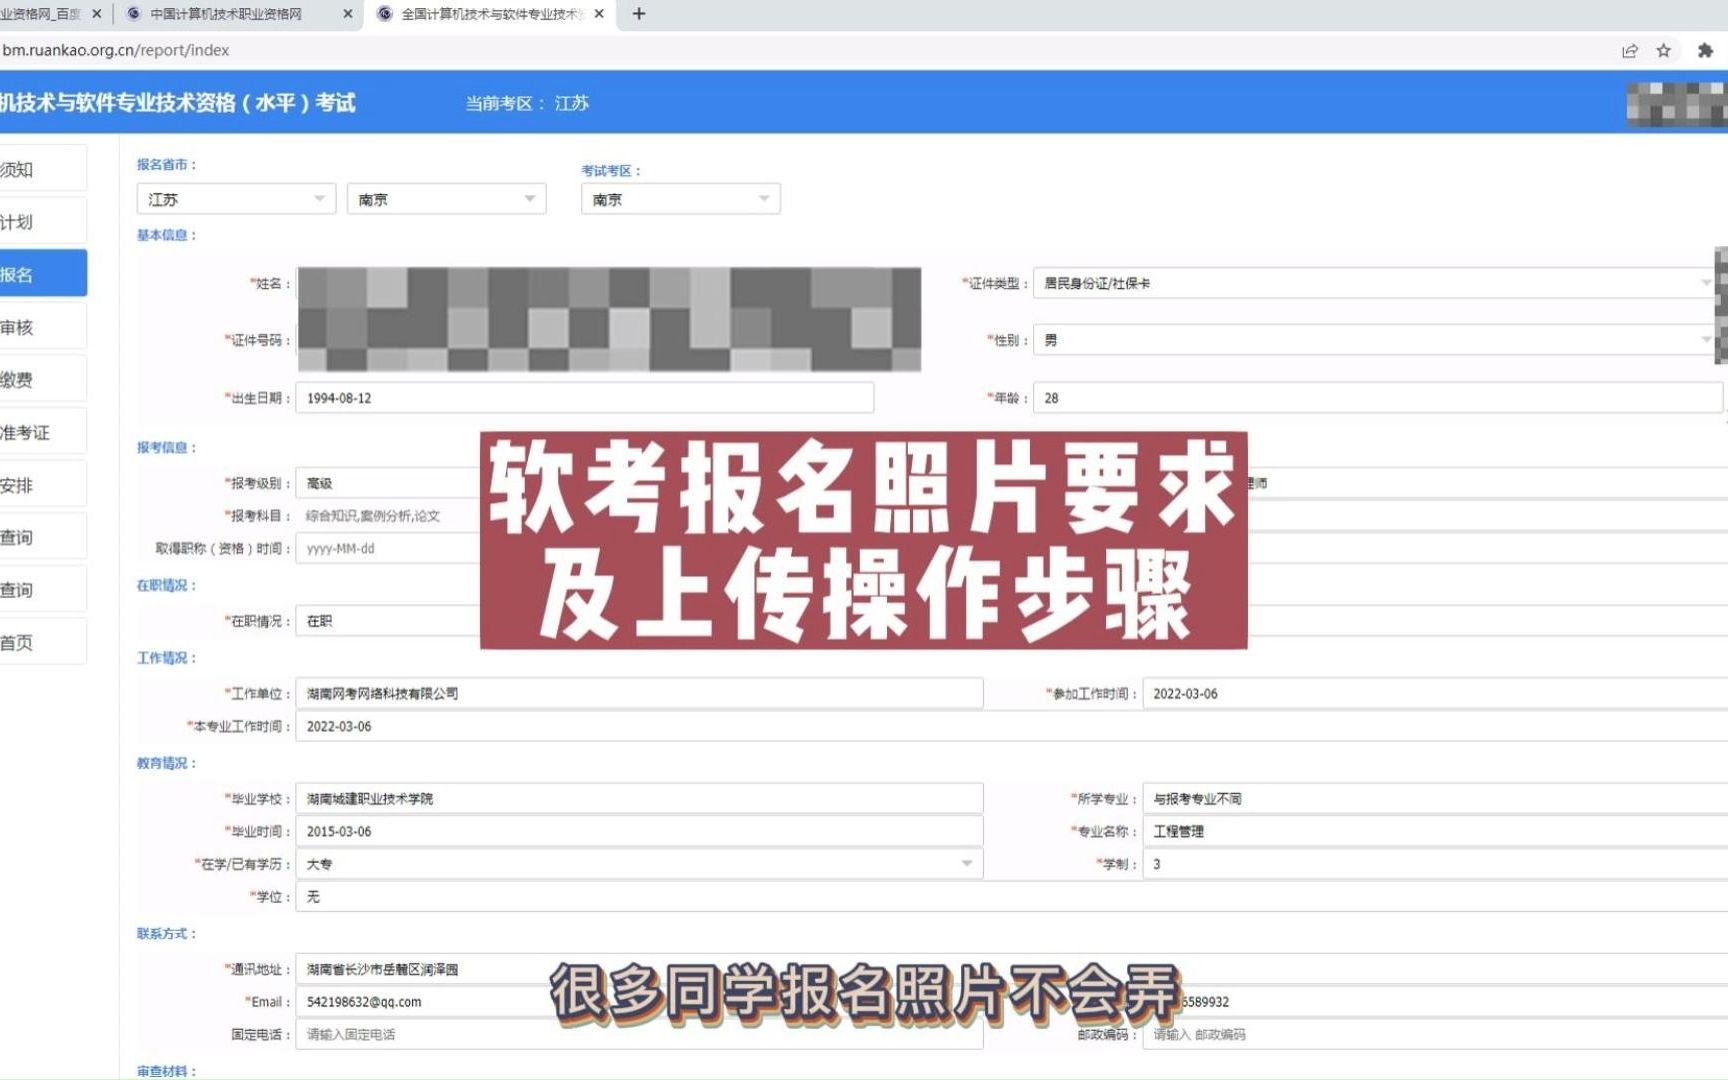Open the 证件类型 dropdown
Viewport: 1728px width, 1080px height.
click(1375, 283)
